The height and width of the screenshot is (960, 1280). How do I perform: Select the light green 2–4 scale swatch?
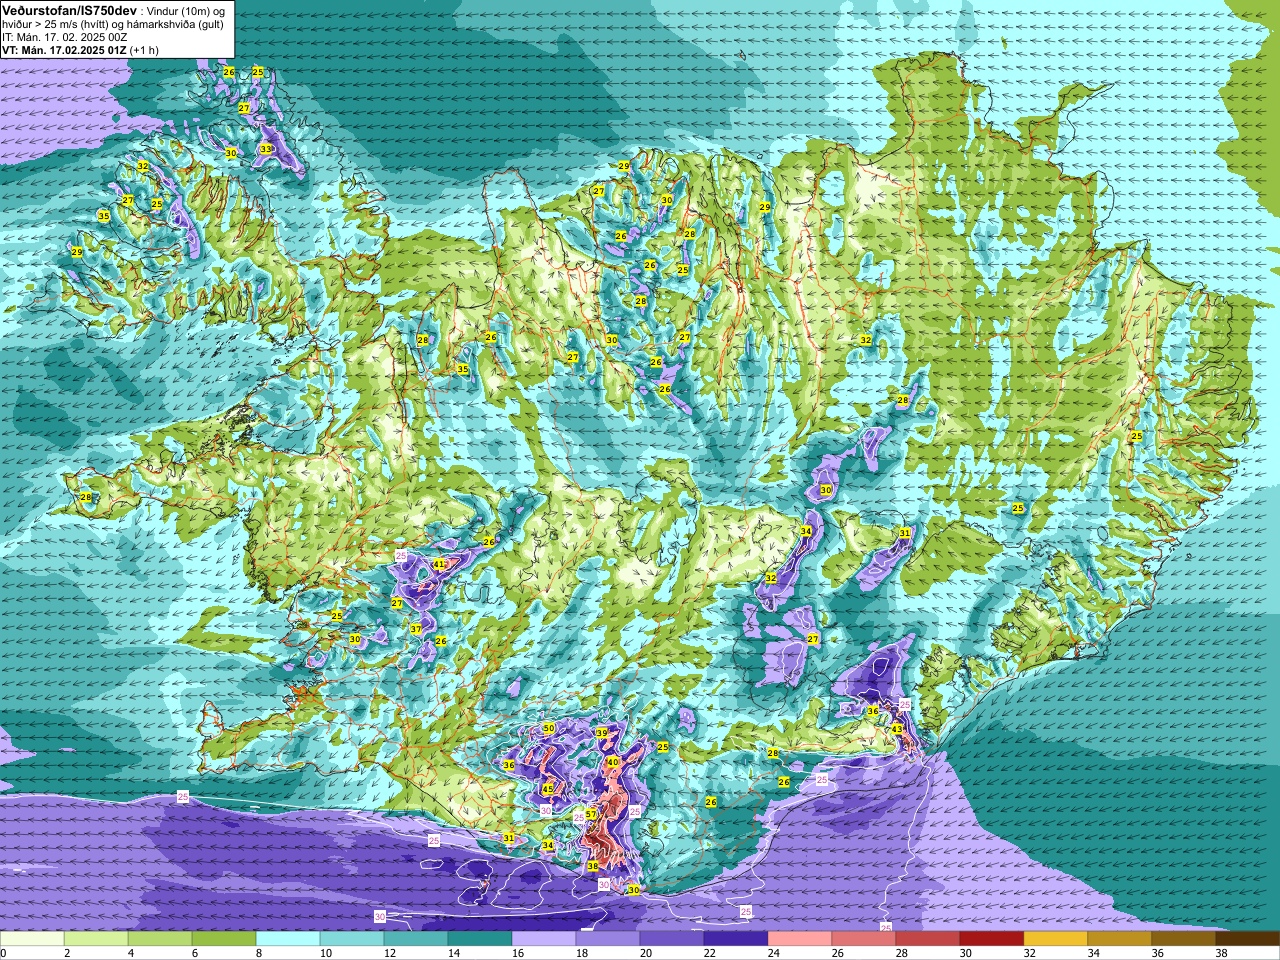(96, 939)
